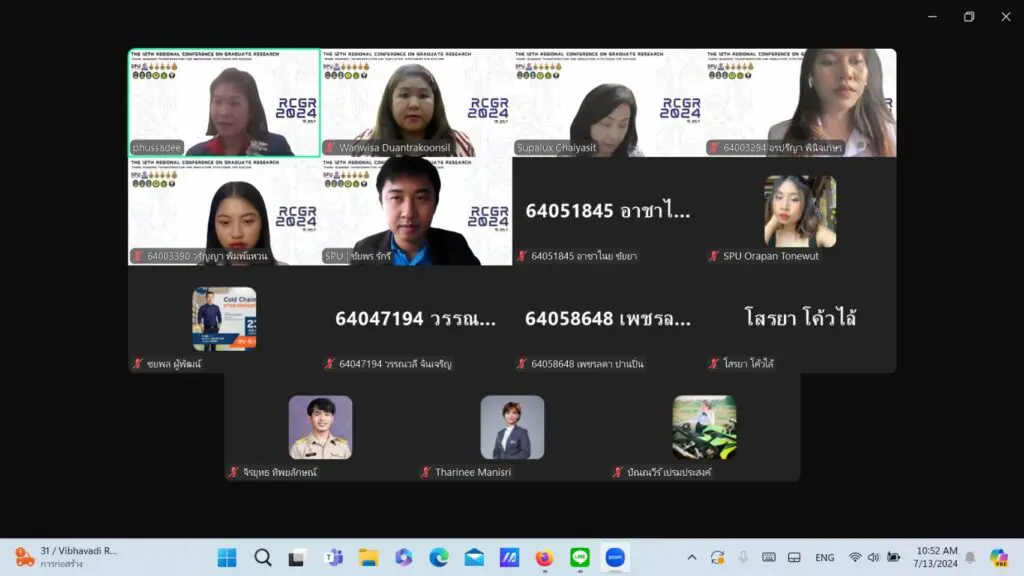
Task: Click the Cold Chain profile picture
Action: 224,319
